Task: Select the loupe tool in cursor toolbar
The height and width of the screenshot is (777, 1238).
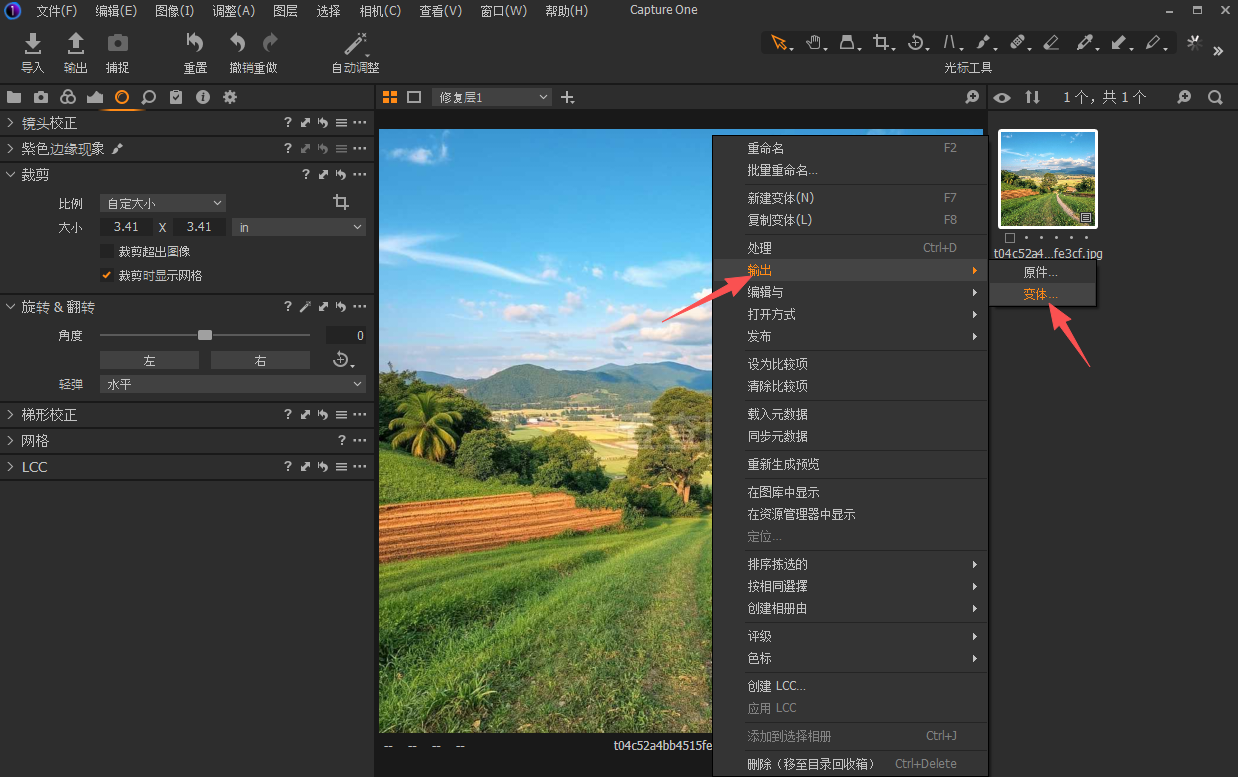Action: point(847,43)
